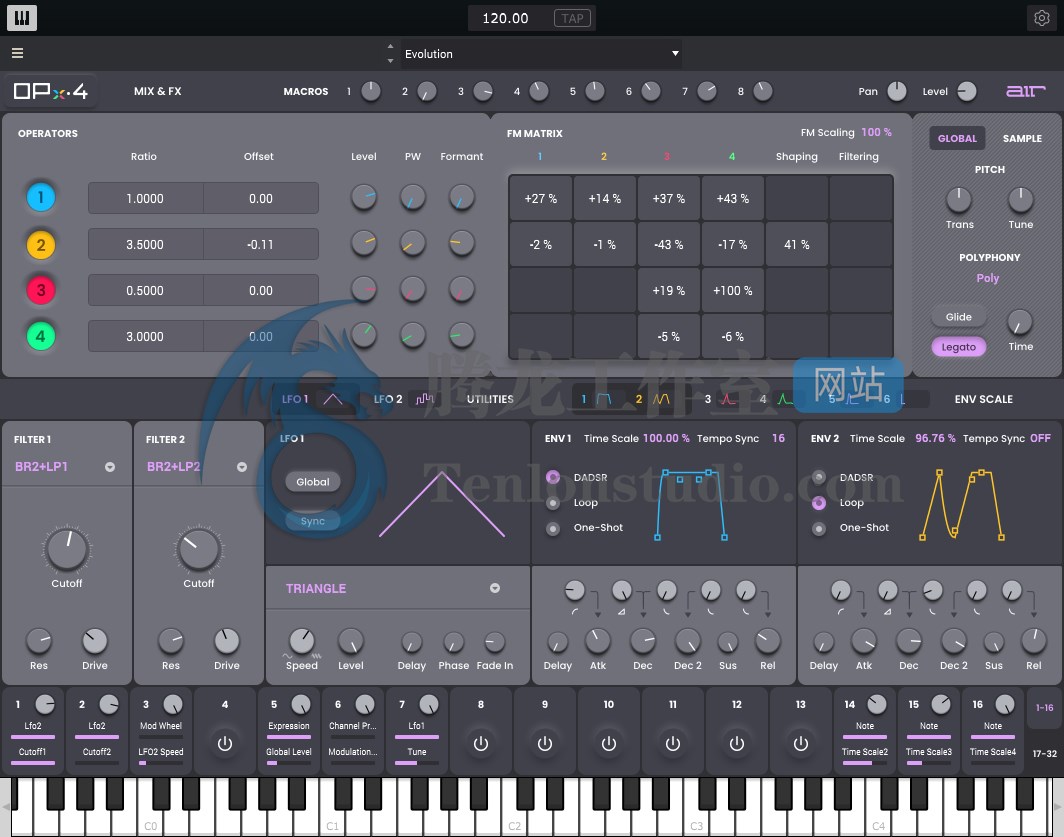Select operator 1 blue circle

click(x=41, y=198)
